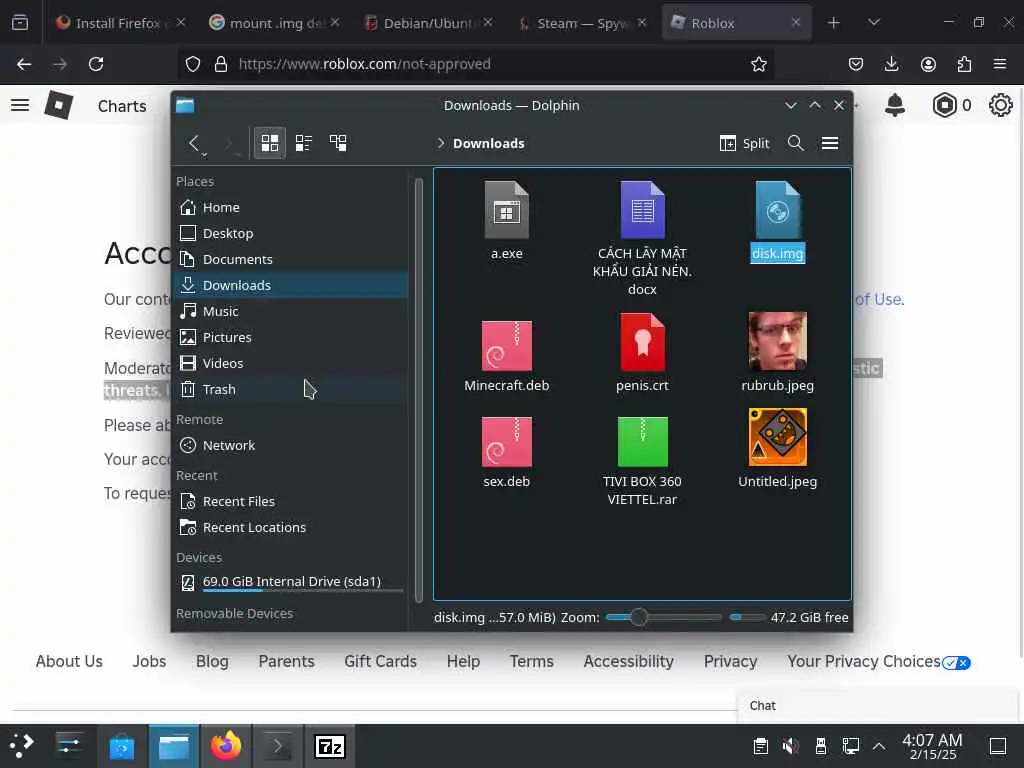The width and height of the screenshot is (1024, 768).
Task: Click Downloads breadcrumb path label
Action: click(x=488, y=143)
